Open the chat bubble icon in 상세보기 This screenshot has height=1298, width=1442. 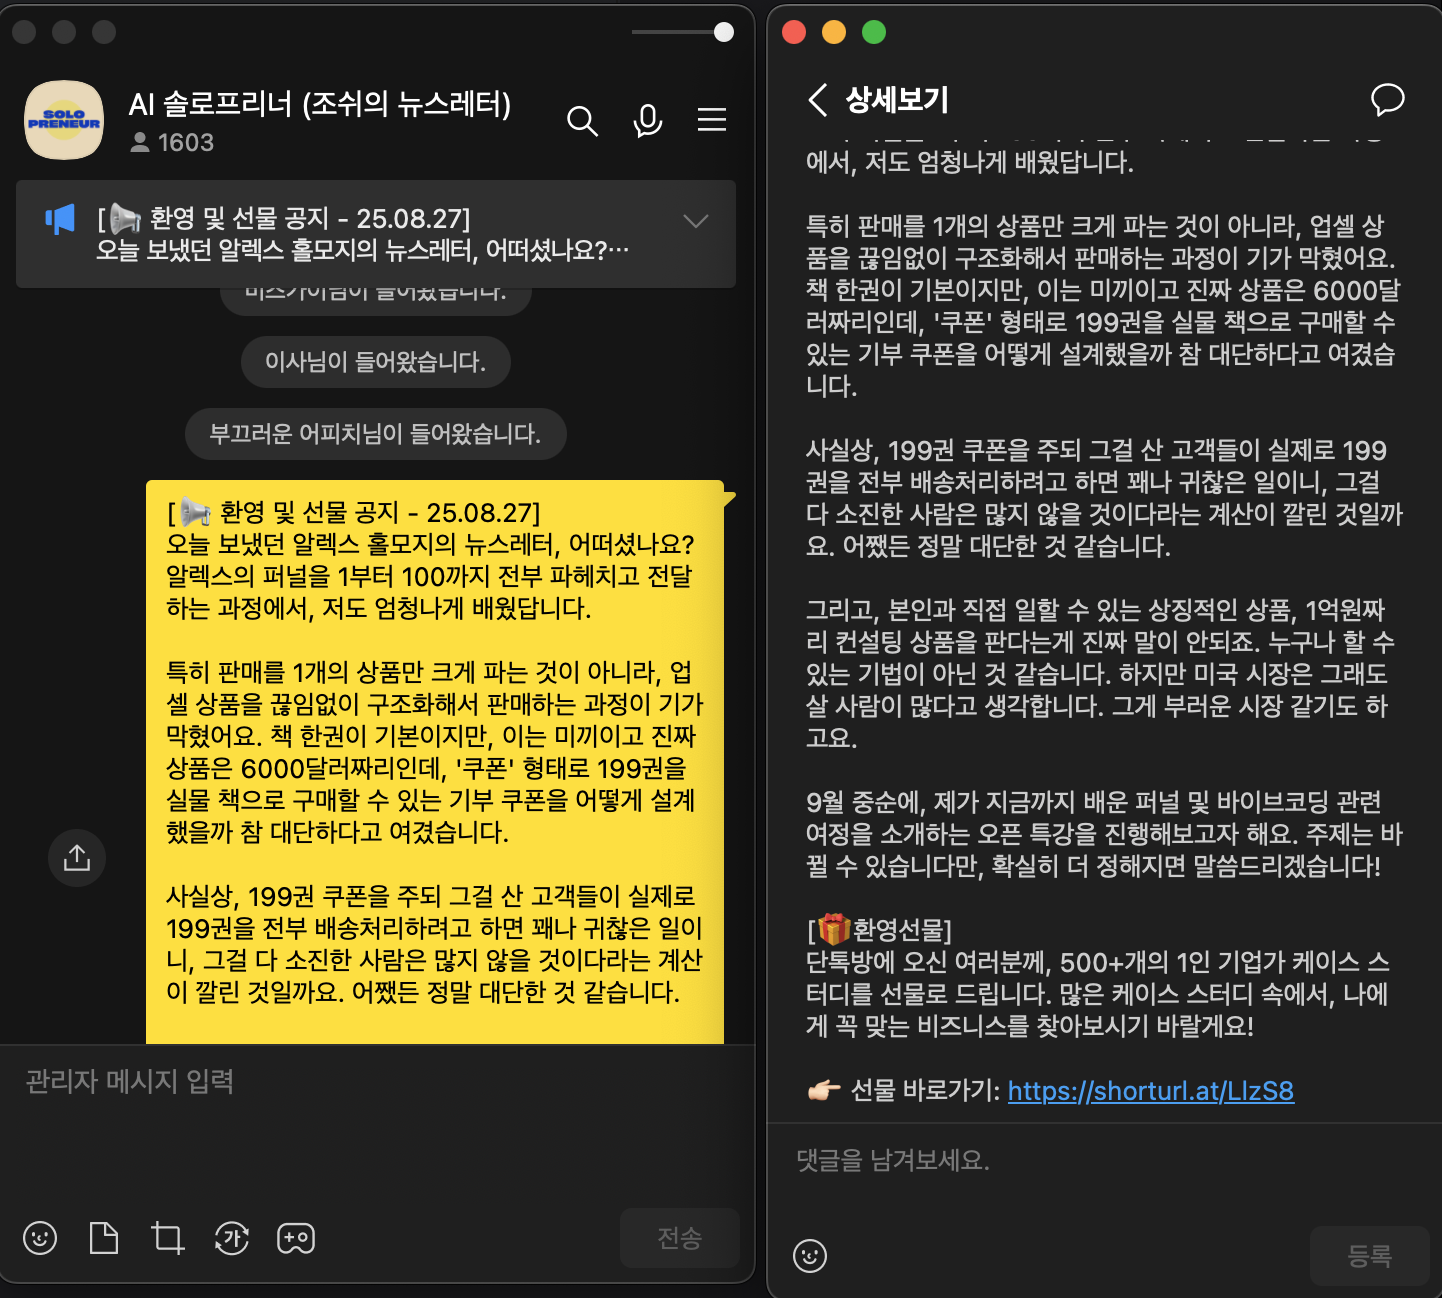[x=1388, y=100]
